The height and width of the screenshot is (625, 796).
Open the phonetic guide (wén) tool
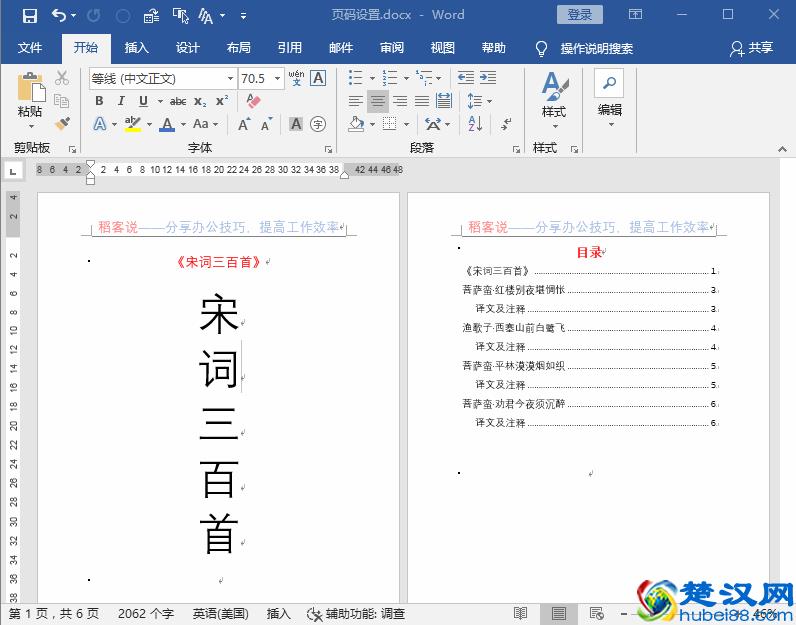coord(296,78)
